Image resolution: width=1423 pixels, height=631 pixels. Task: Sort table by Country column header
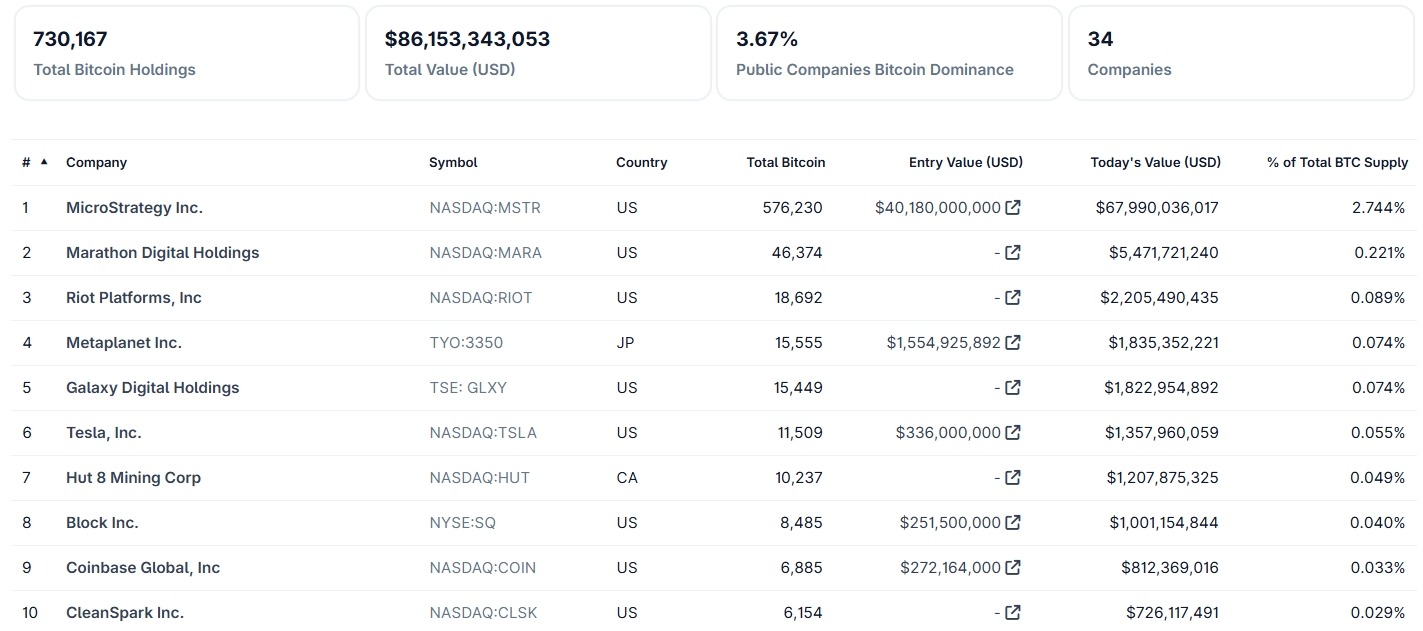[641, 162]
